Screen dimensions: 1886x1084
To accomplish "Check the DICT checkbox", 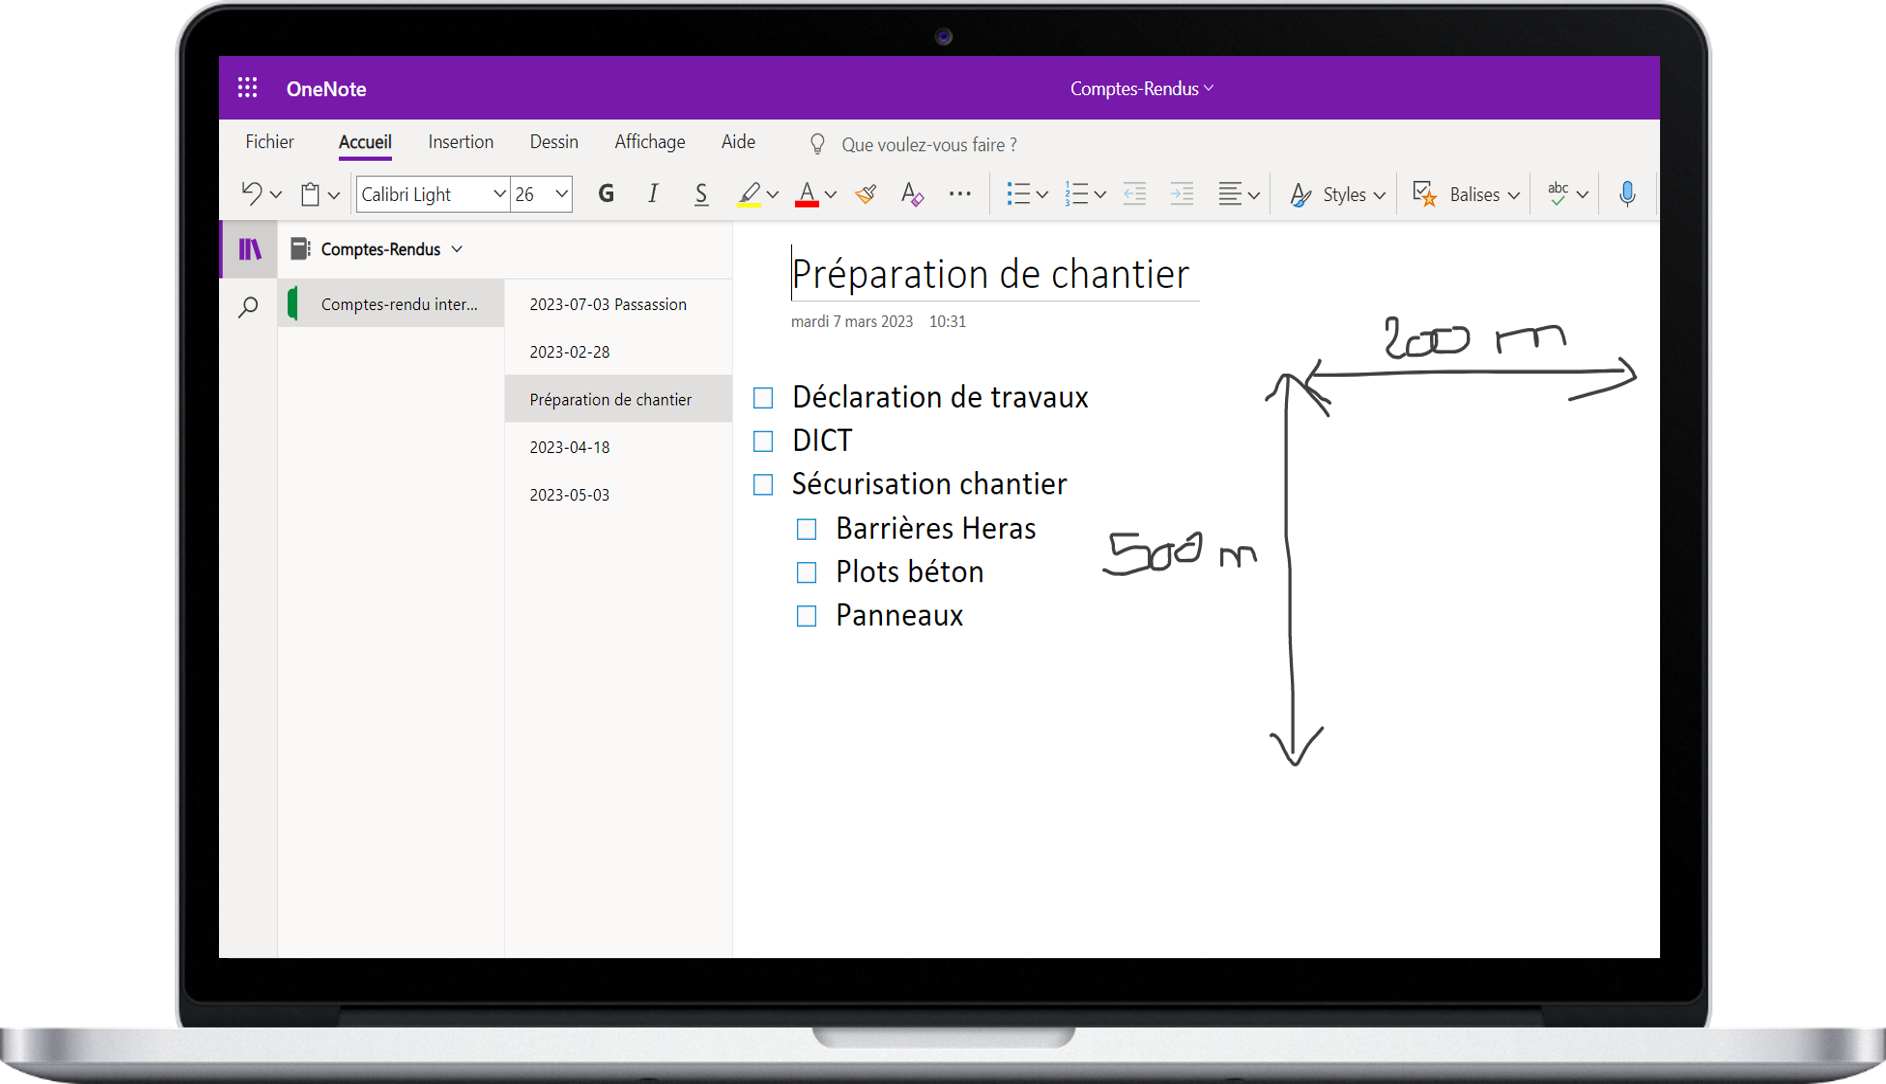I will pos(763,441).
